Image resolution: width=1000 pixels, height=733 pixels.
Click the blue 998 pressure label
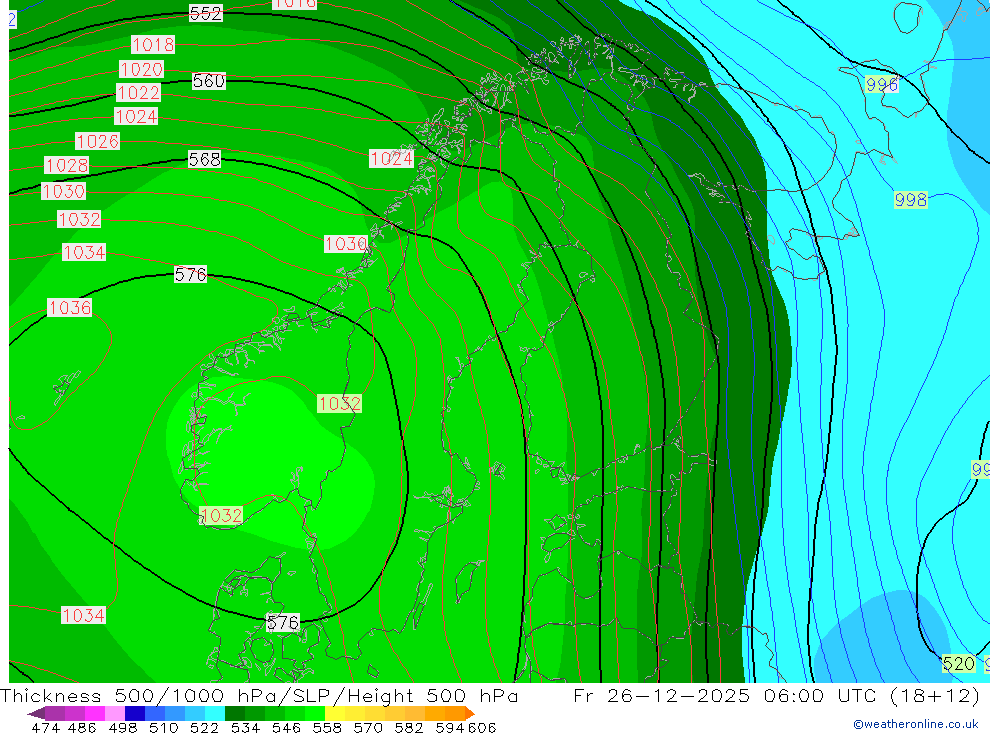[x=910, y=200]
